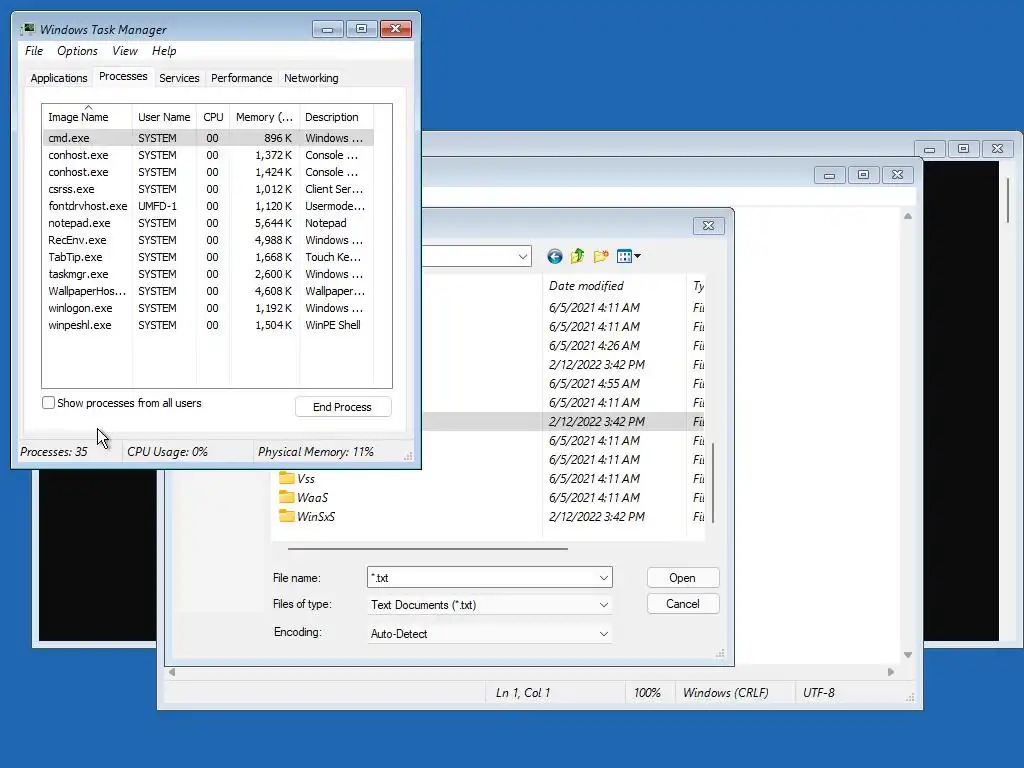Click Windows (CRLF) in status bar

(726, 693)
